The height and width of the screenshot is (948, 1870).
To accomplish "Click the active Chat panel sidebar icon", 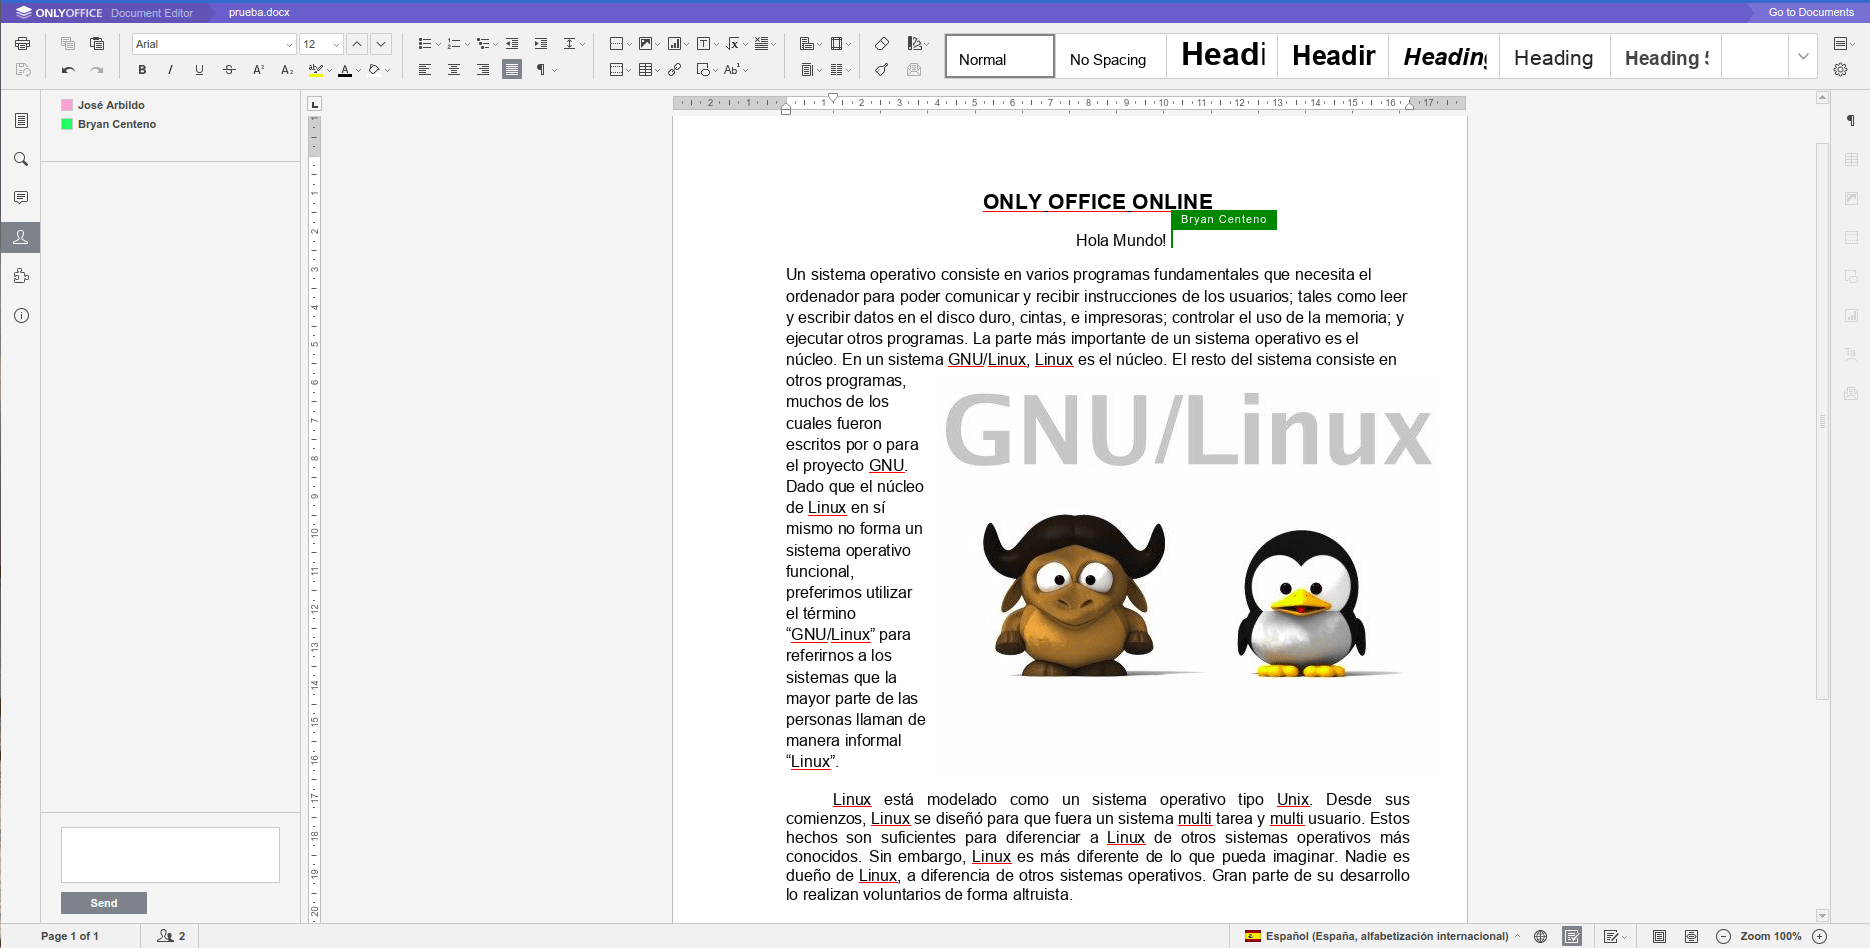I will 21,237.
